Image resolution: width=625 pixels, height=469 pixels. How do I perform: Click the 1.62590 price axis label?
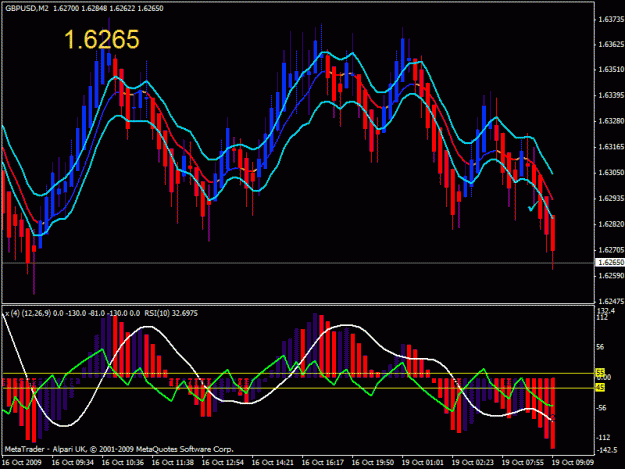[x=611, y=276]
